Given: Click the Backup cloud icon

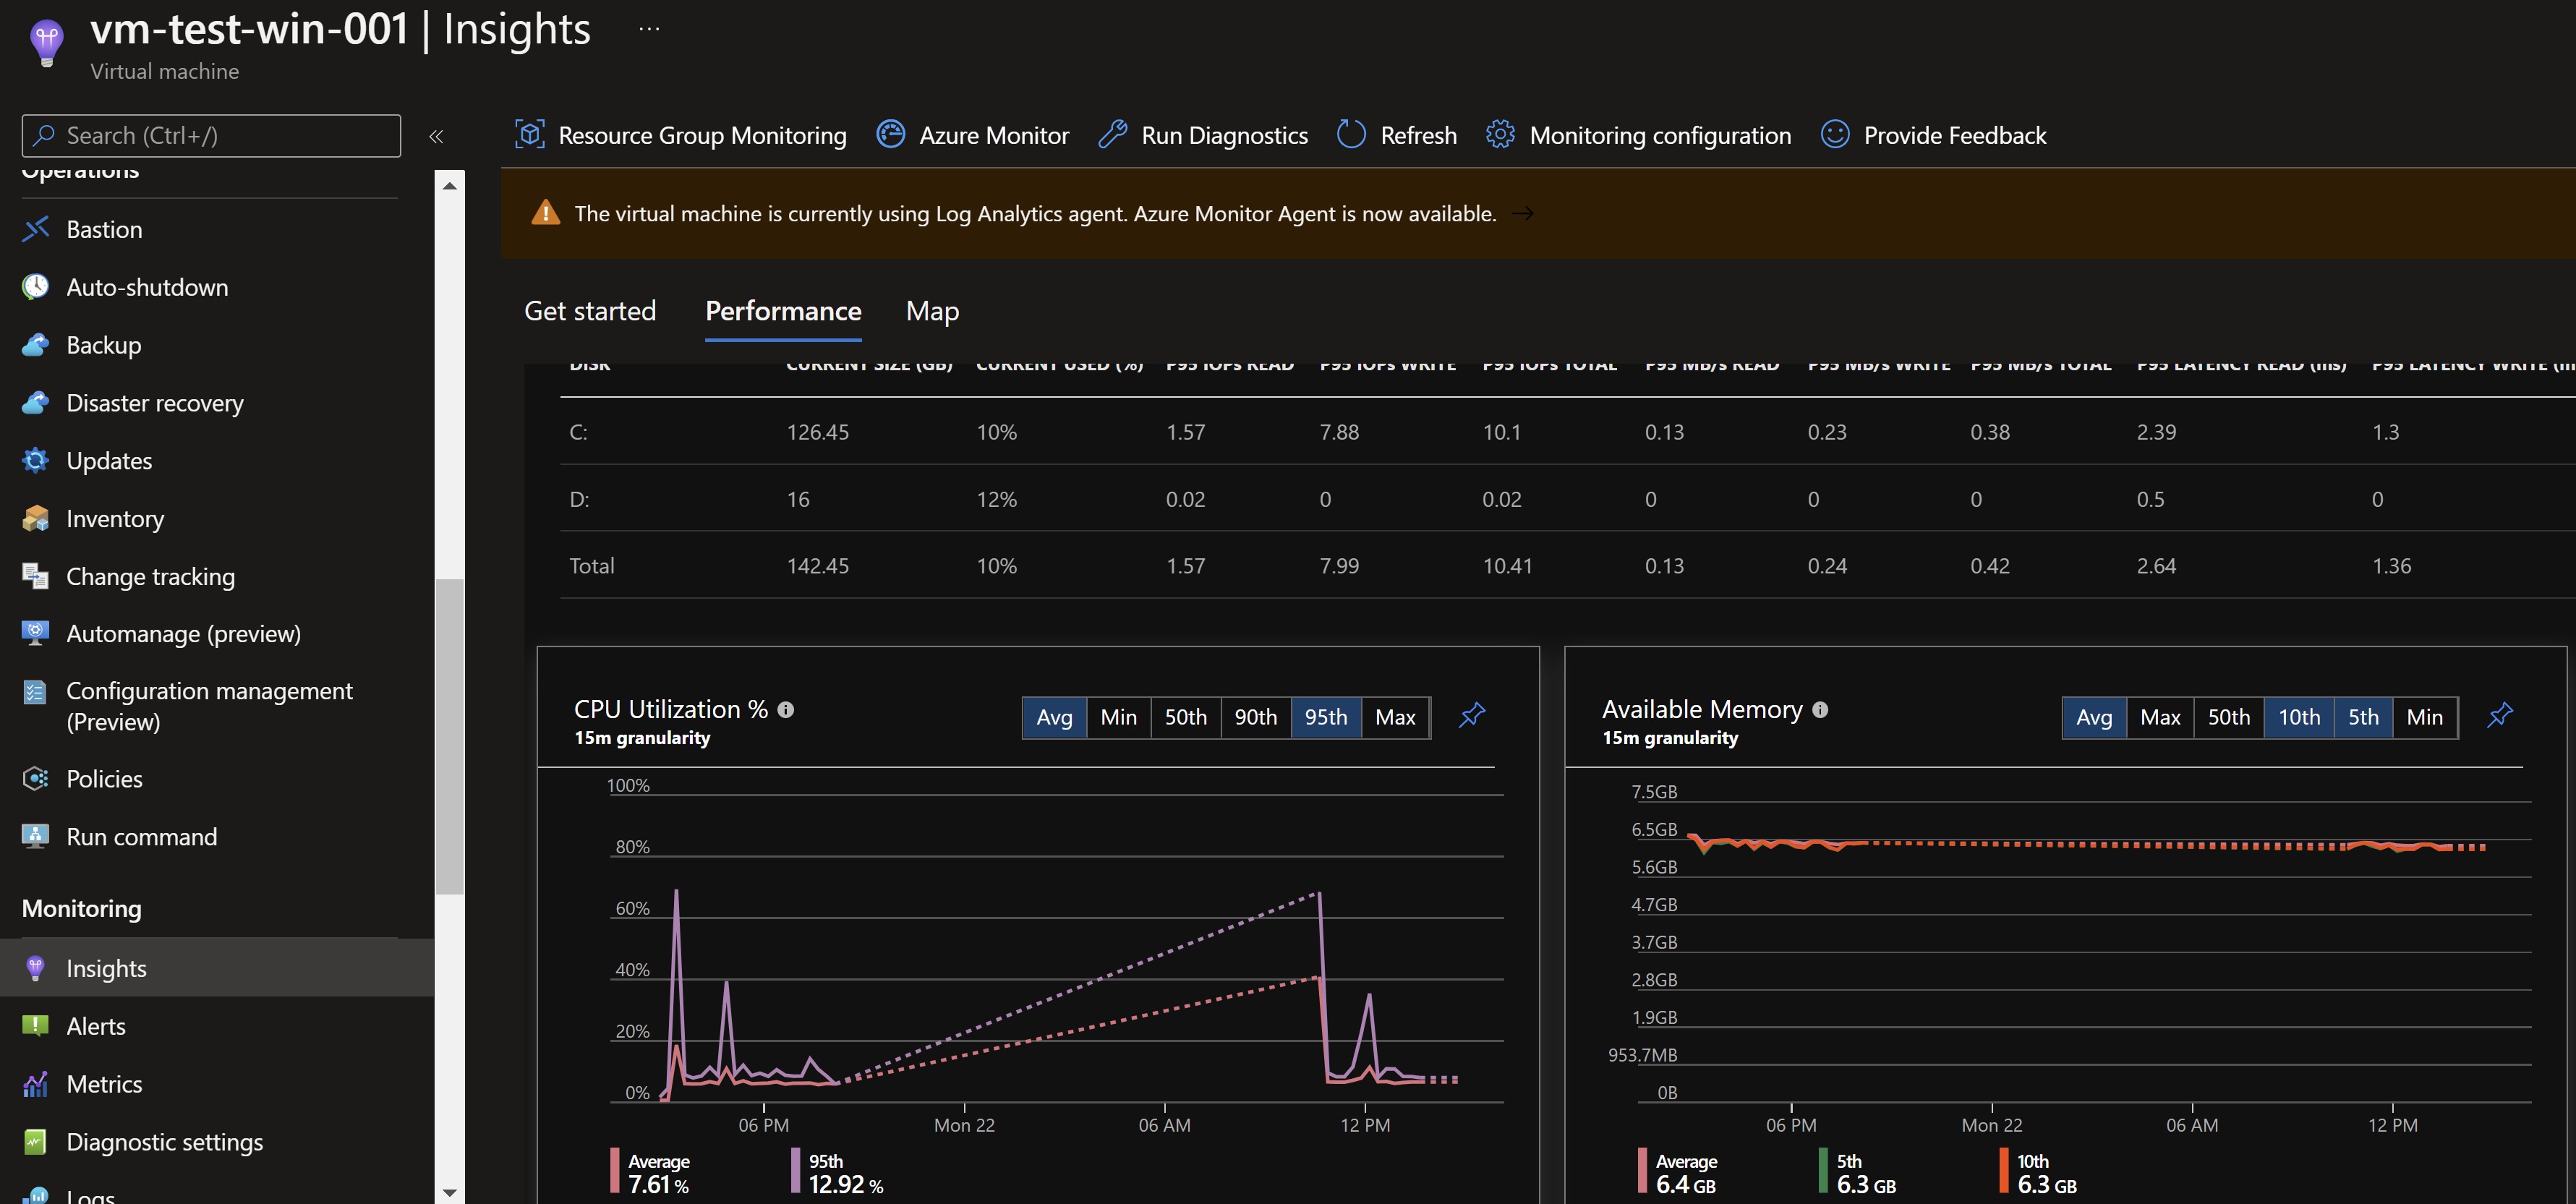Looking at the screenshot, I should click(35, 345).
